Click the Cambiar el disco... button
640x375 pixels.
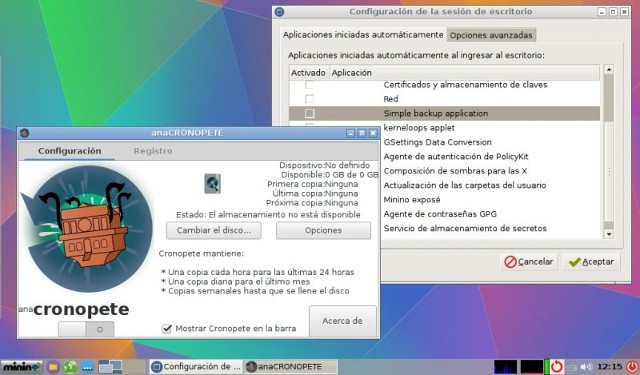[213, 231]
